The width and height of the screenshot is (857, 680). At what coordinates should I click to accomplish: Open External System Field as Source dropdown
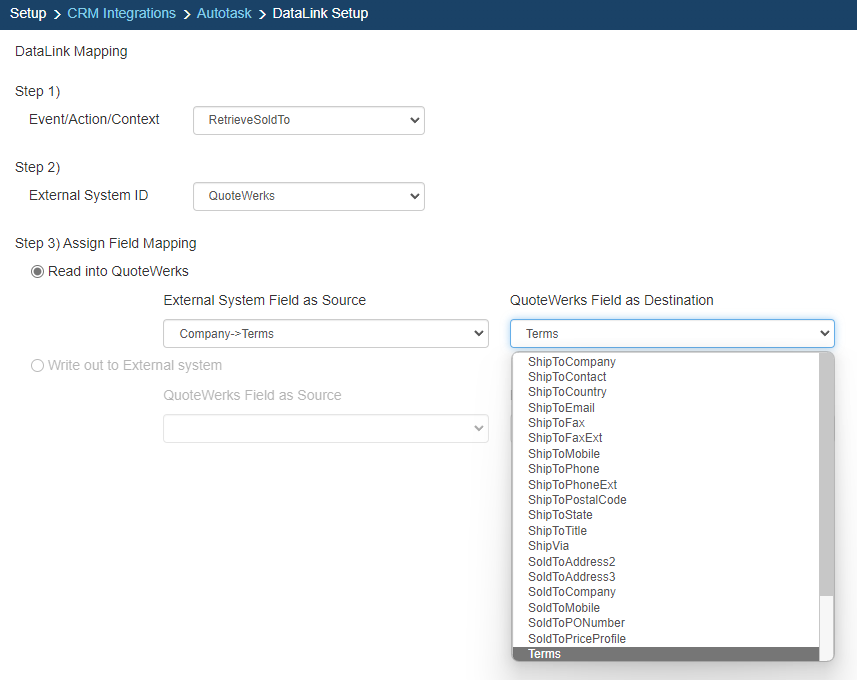325,333
